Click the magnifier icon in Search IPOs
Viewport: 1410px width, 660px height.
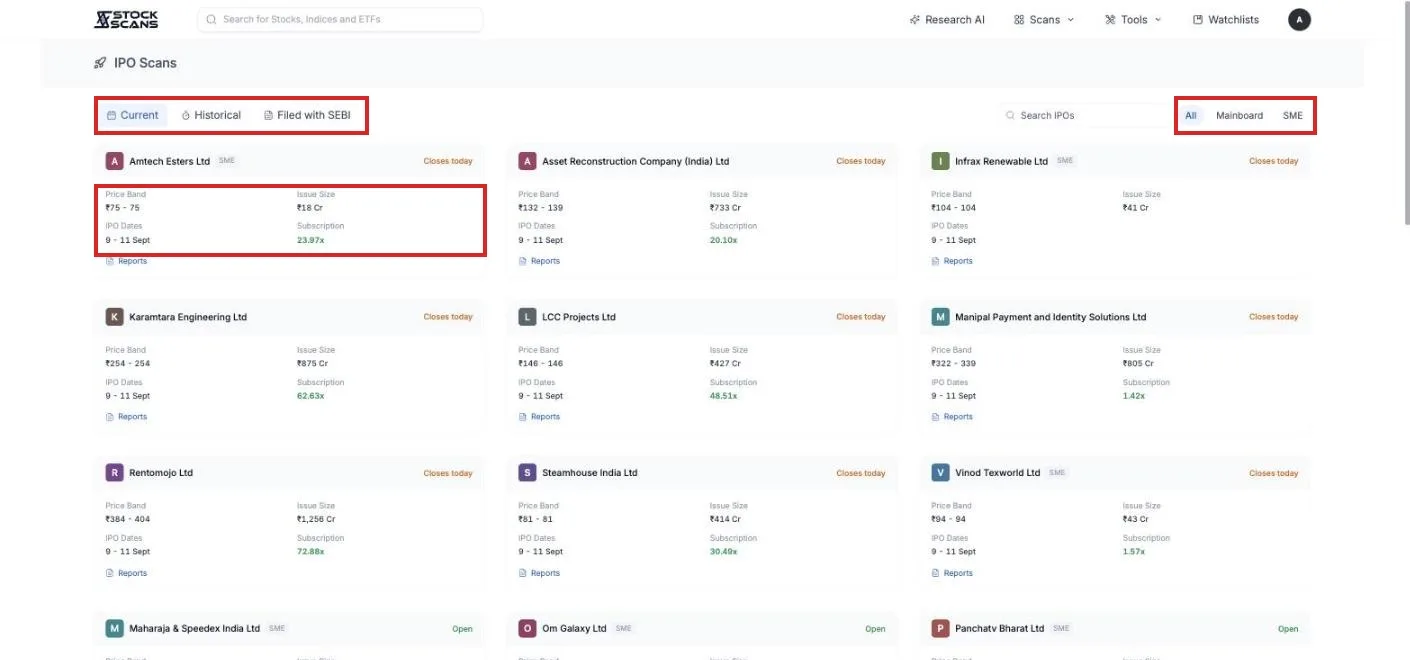(x=1011, y=116)
